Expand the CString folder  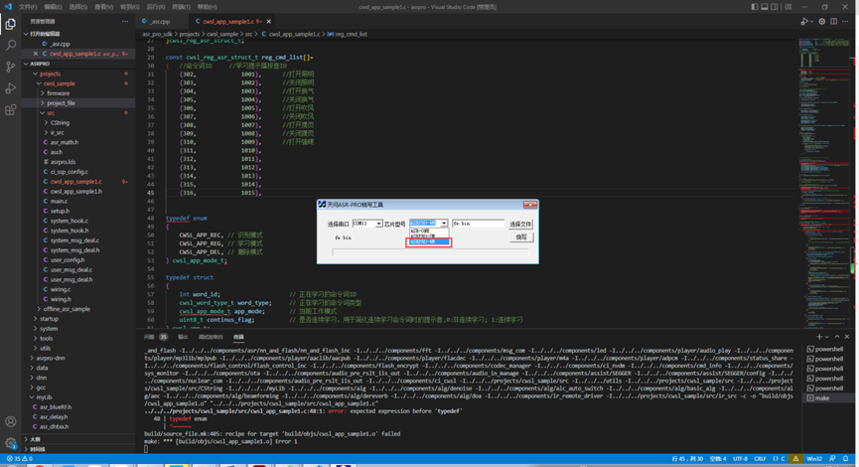click(46, 123)
